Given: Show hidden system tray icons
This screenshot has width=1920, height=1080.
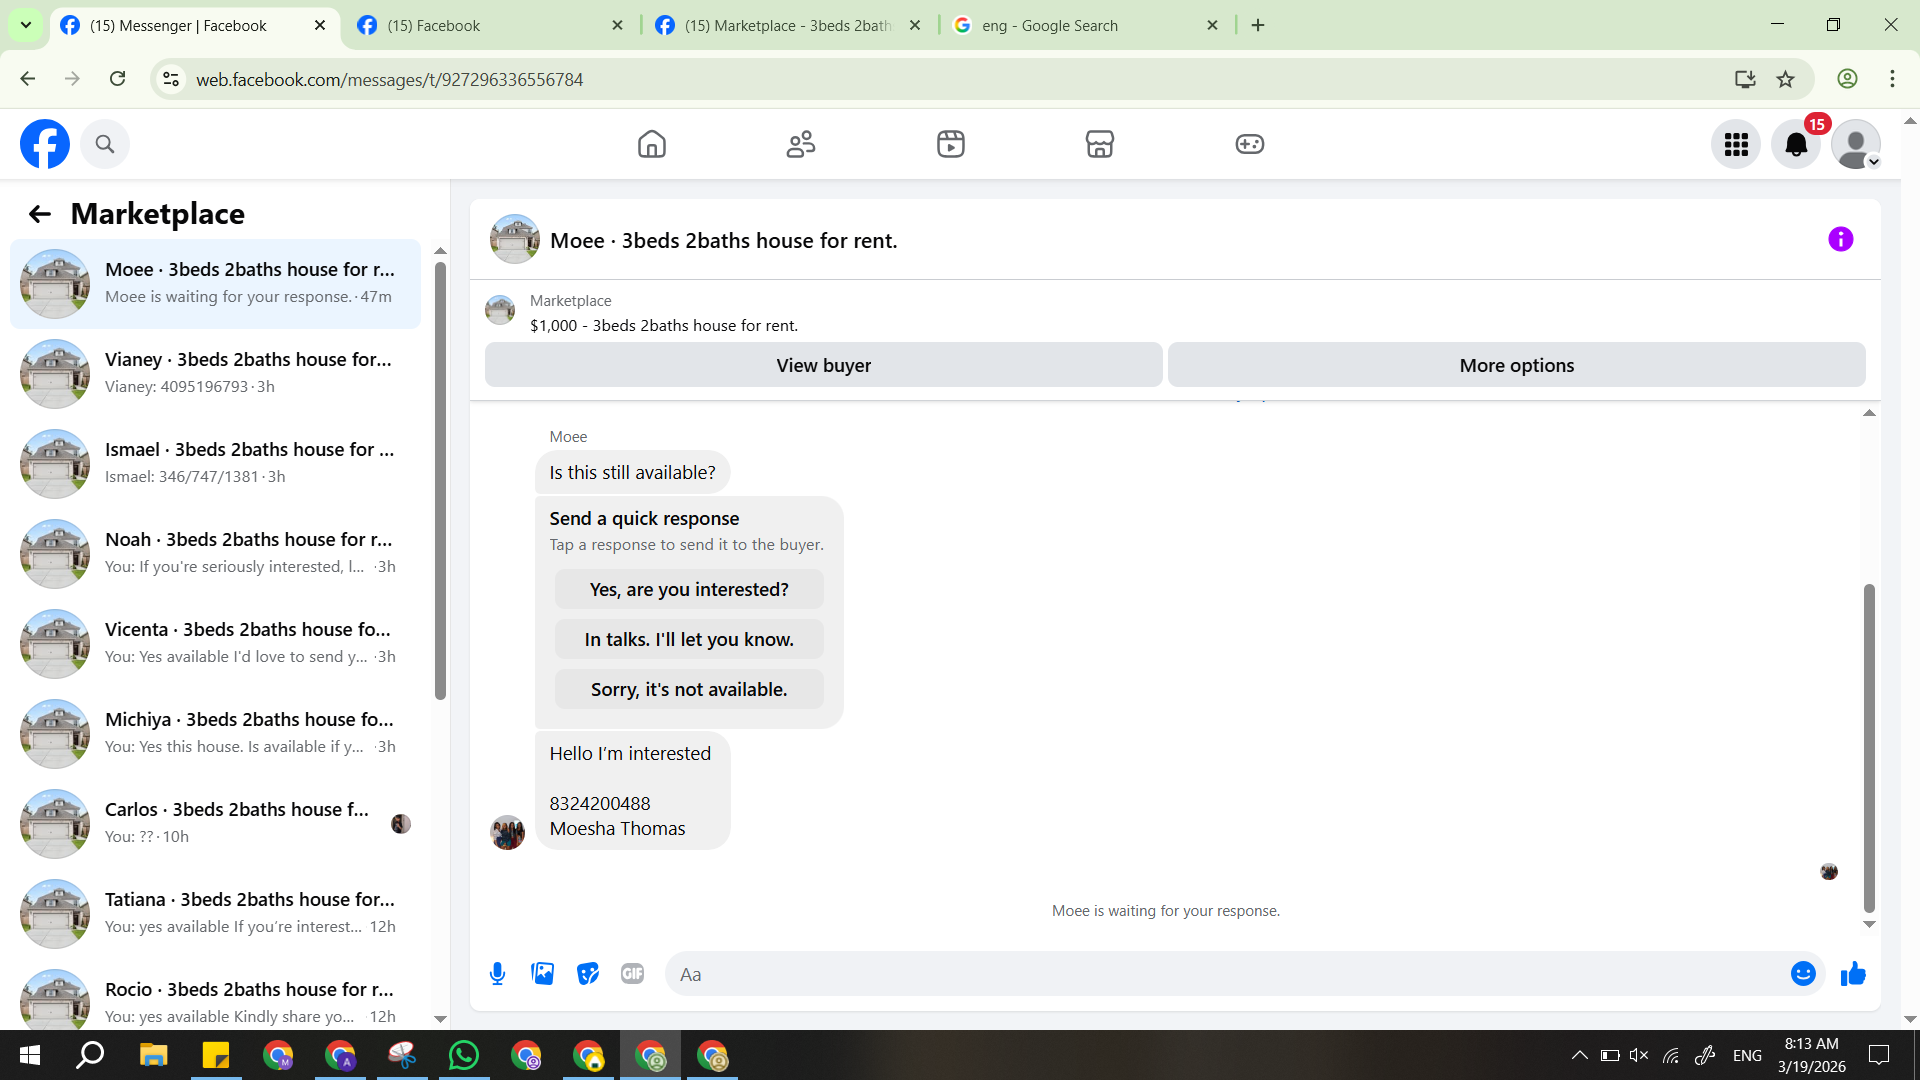Looking at the screenshot, I should pyautogui.click(x=1579, y=1055).
